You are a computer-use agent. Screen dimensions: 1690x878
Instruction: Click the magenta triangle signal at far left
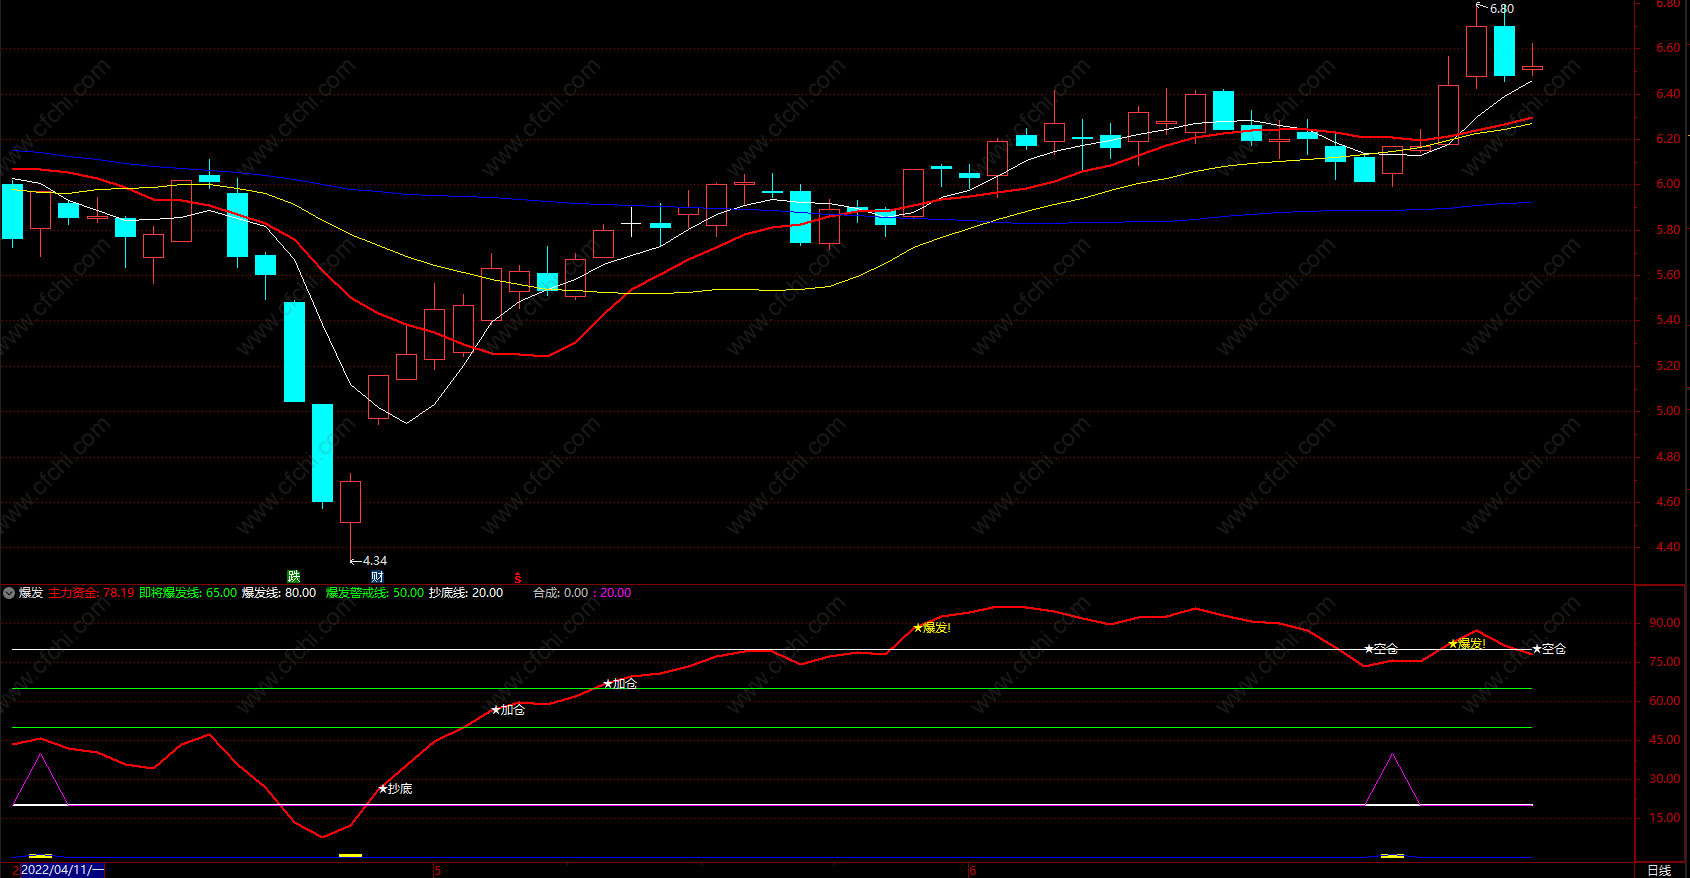coord(40,780)
